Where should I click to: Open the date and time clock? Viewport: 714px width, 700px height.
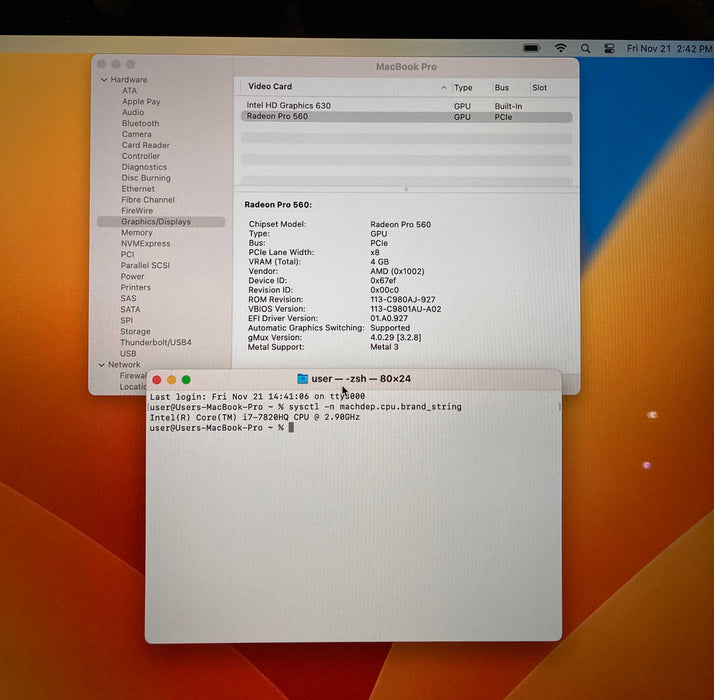point(669,48)
